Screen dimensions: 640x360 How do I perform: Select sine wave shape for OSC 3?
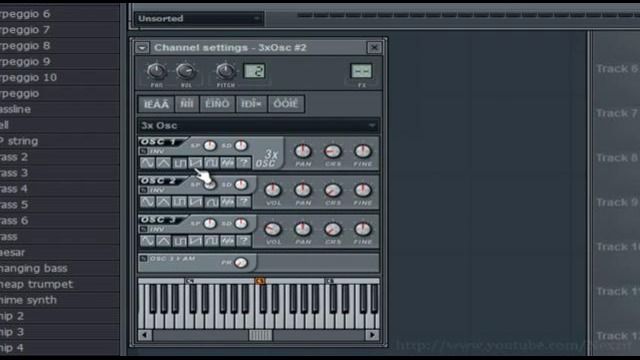coord(147,241)
